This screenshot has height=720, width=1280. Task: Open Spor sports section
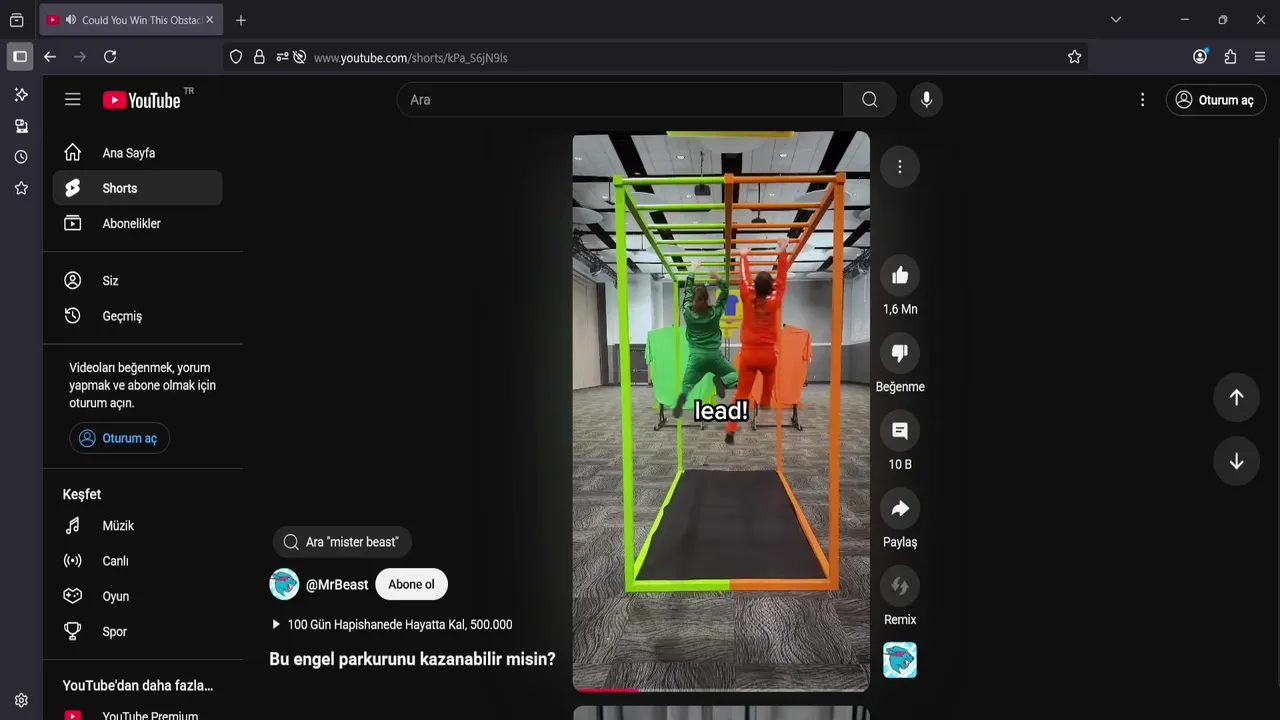point(137,631)
